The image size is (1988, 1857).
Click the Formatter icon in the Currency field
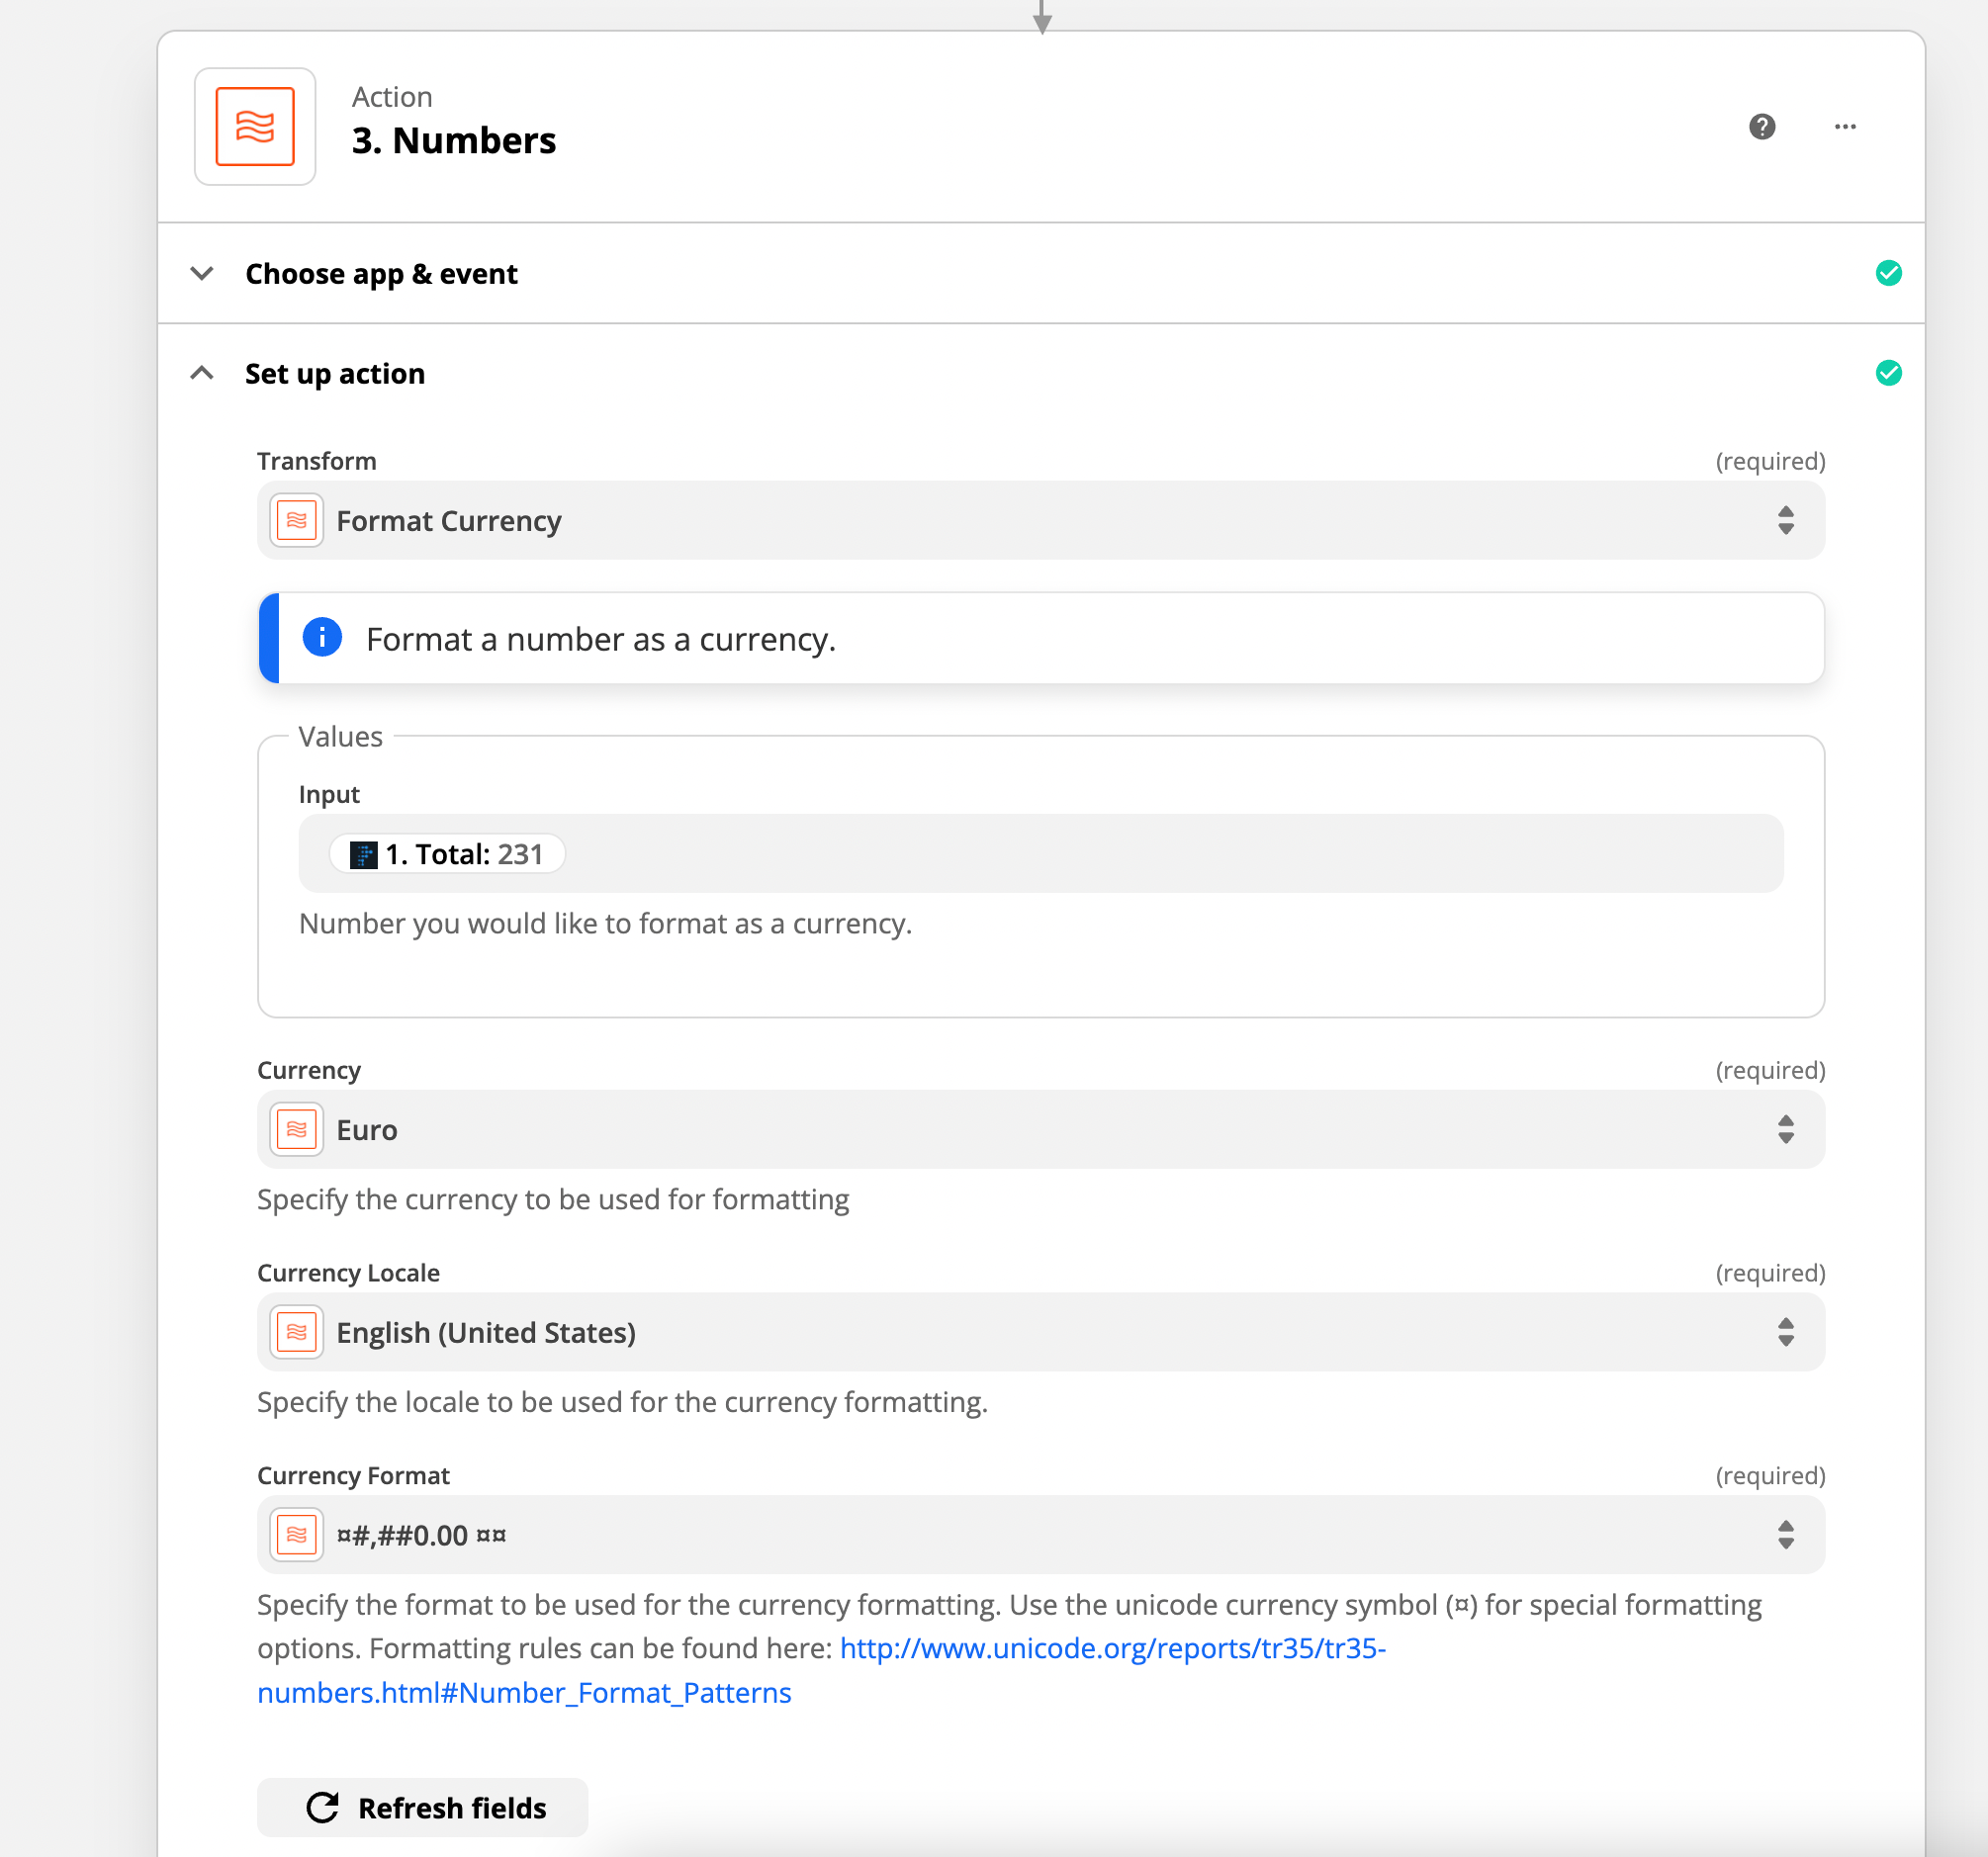click(296, 1129)
